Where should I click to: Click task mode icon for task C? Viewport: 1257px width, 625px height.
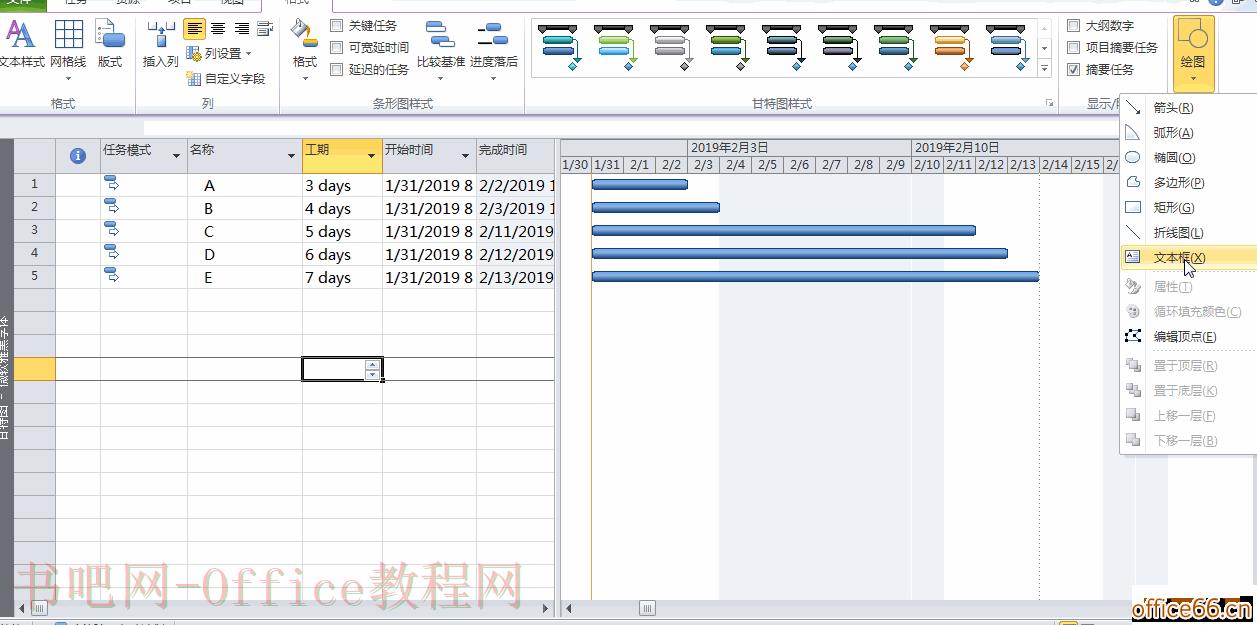point(111,229)
